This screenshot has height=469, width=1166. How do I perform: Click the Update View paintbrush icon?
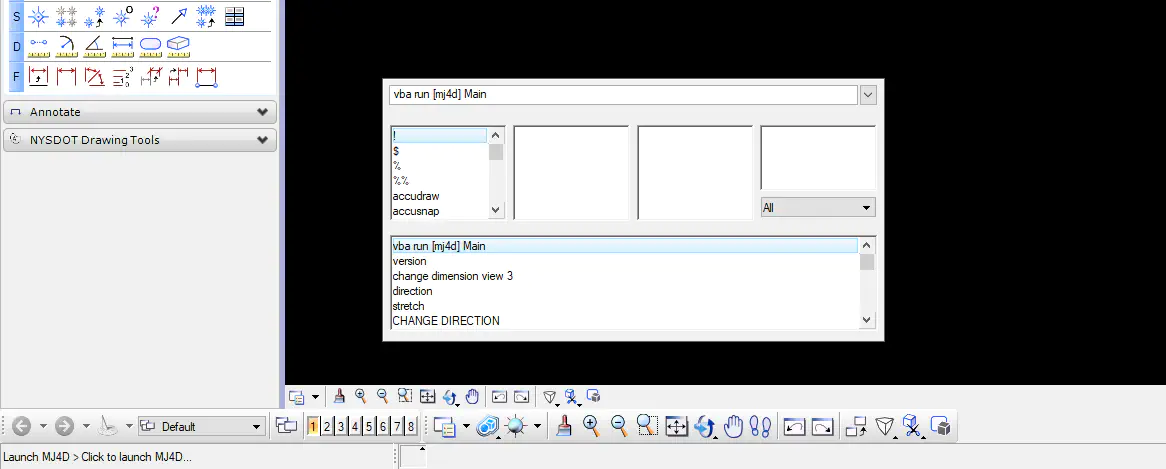point(564,427)
